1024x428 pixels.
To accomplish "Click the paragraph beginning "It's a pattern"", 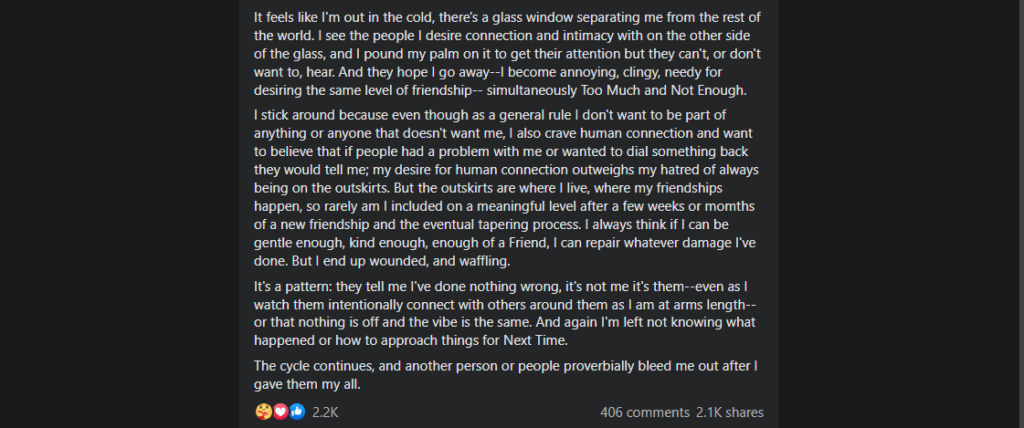I will coord(507,314).
